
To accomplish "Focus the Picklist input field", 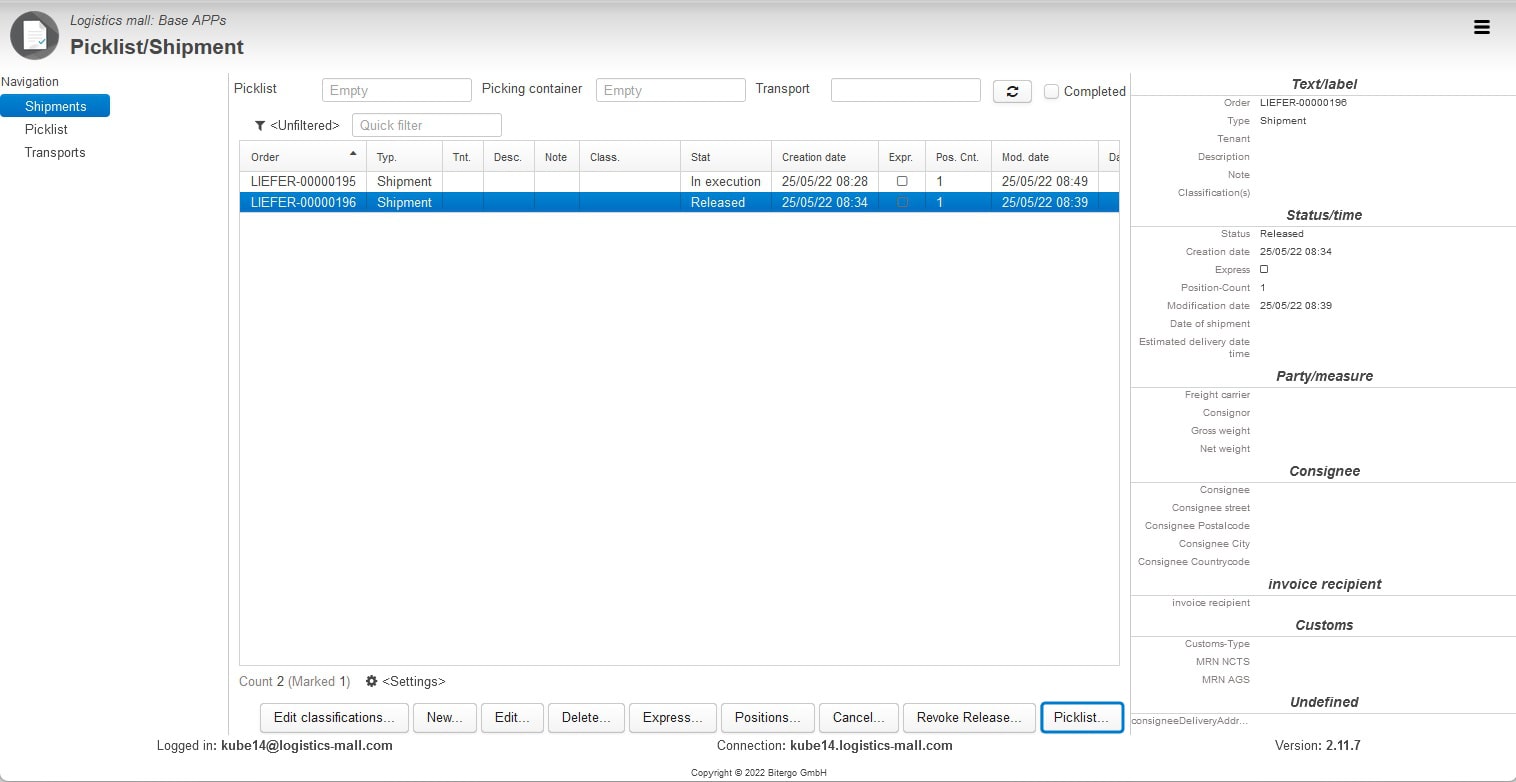I will (397, 90).
